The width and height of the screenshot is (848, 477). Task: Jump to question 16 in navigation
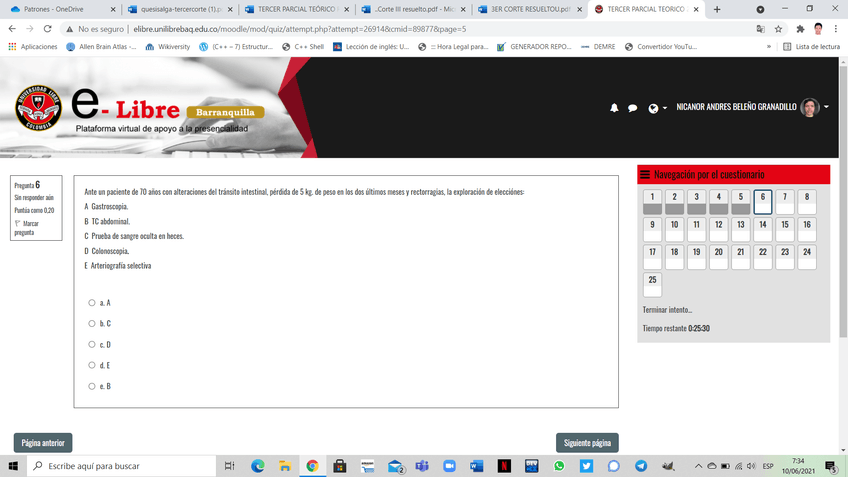click(806, 229)
